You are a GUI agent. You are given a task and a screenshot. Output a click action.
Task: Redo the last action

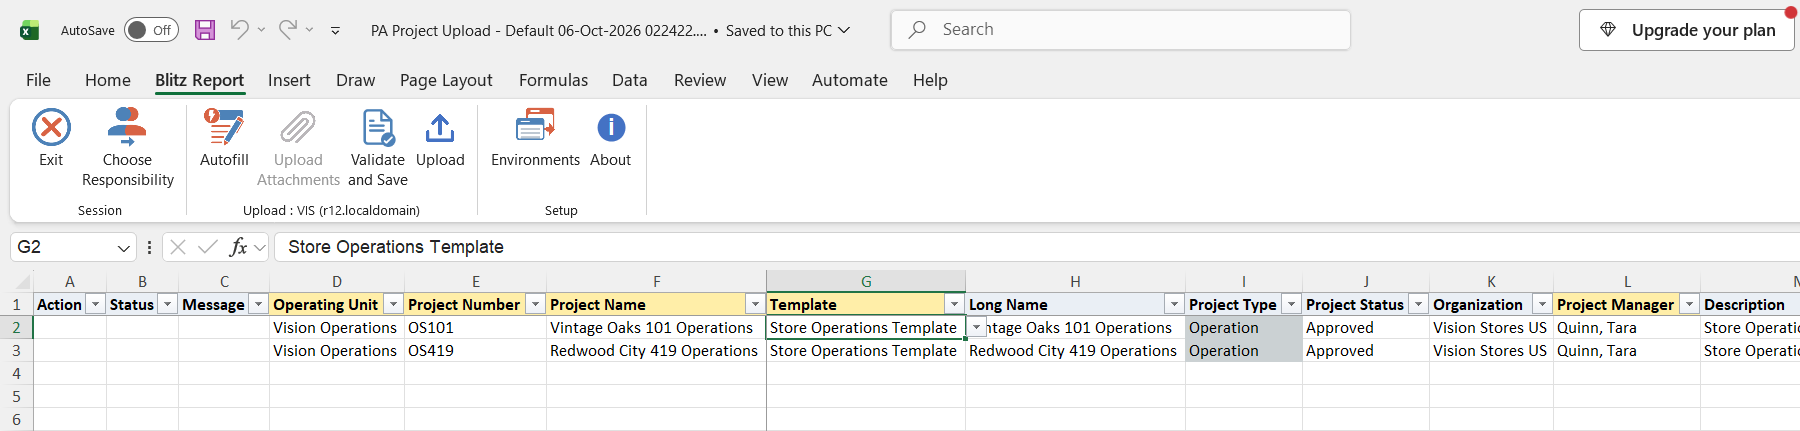pyautogui.click(x=287, y=30)
